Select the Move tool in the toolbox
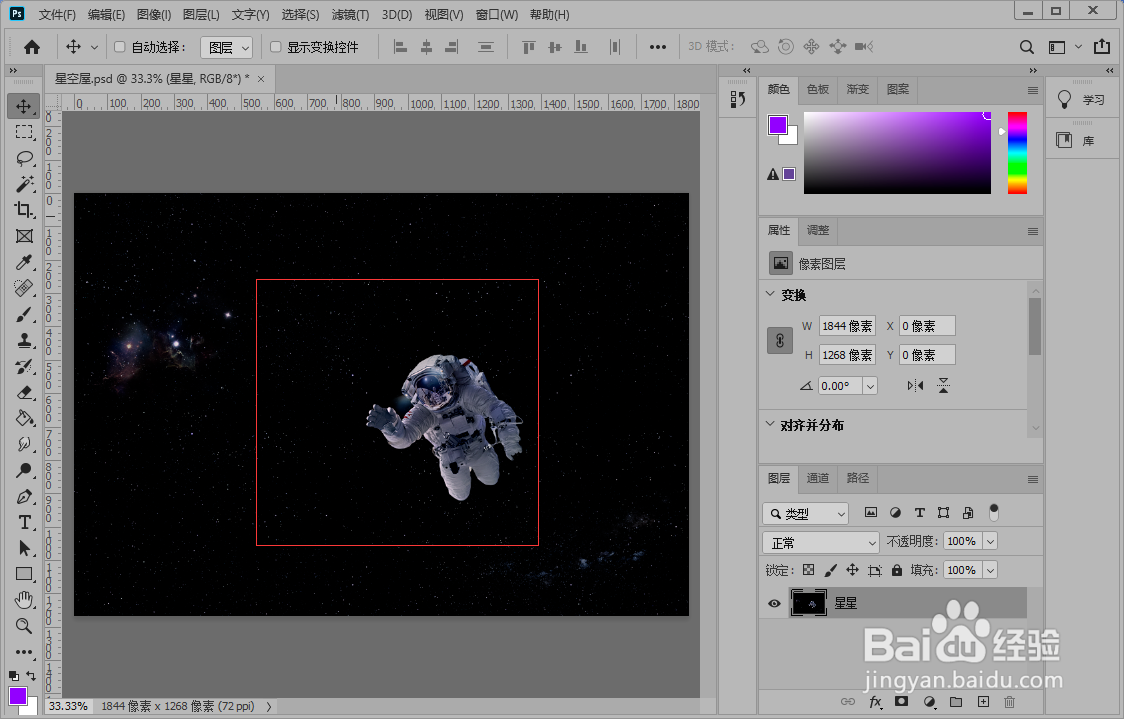Image resolution: width=1124 pixels, height=719 pixels. coord(24,106)
